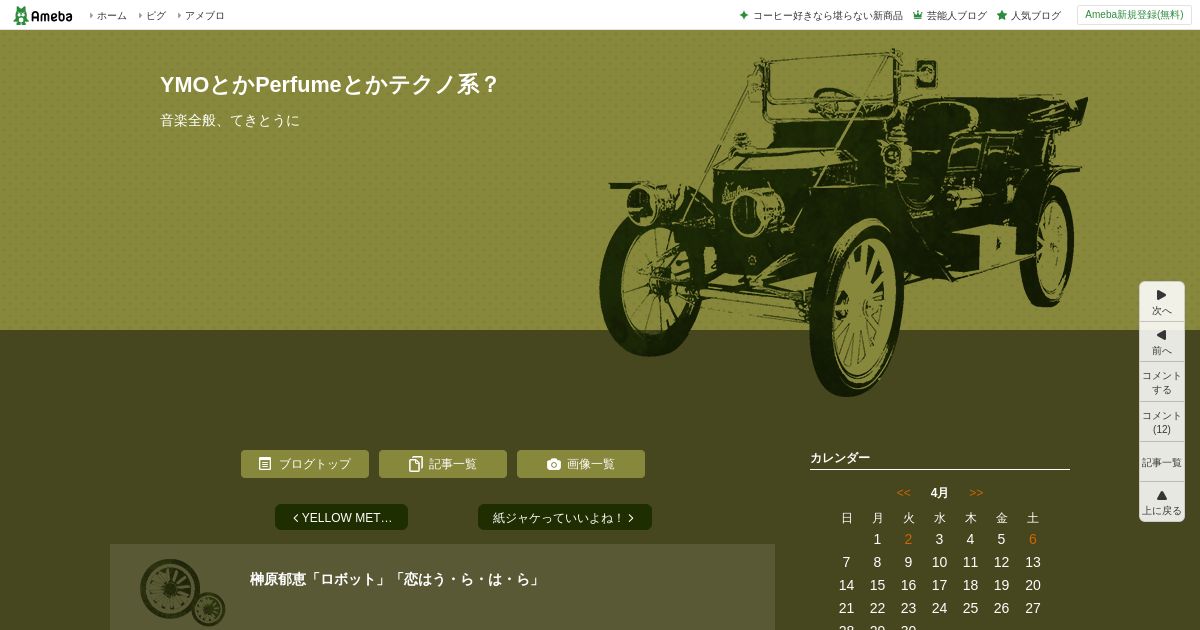Click calendar date 20

(1033, 585)
